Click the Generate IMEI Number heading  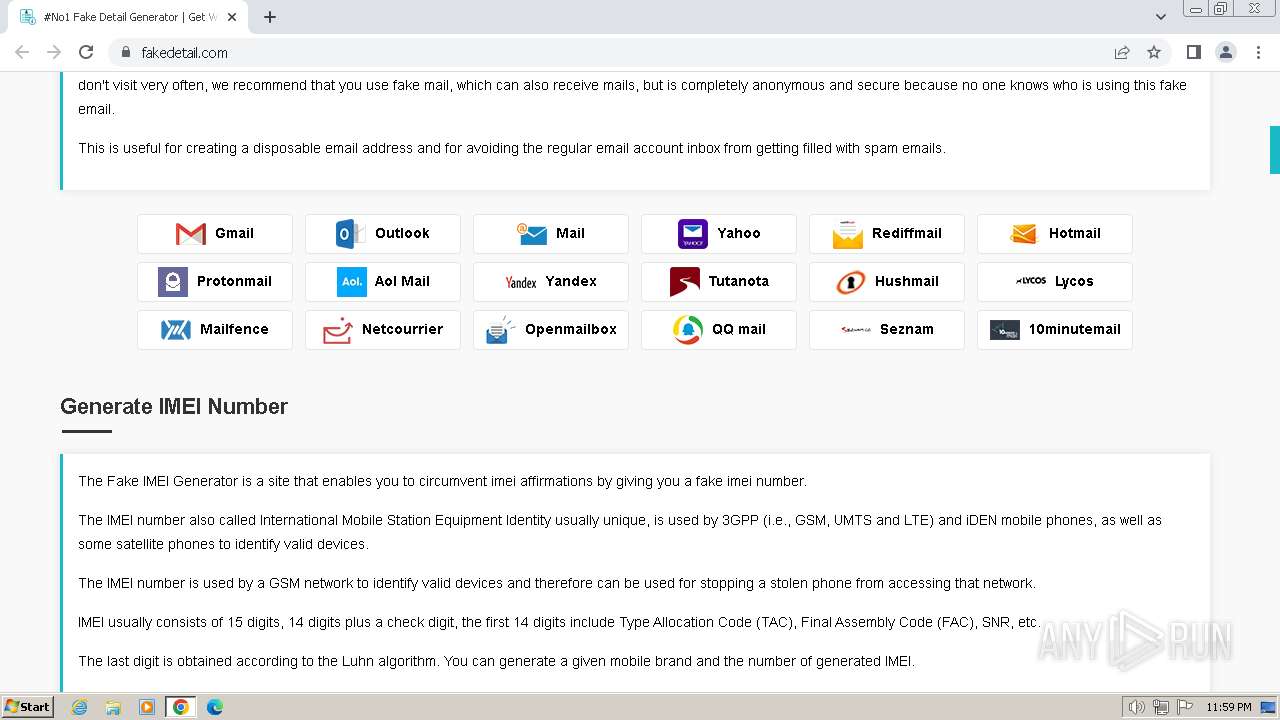(x=174, y=406)
